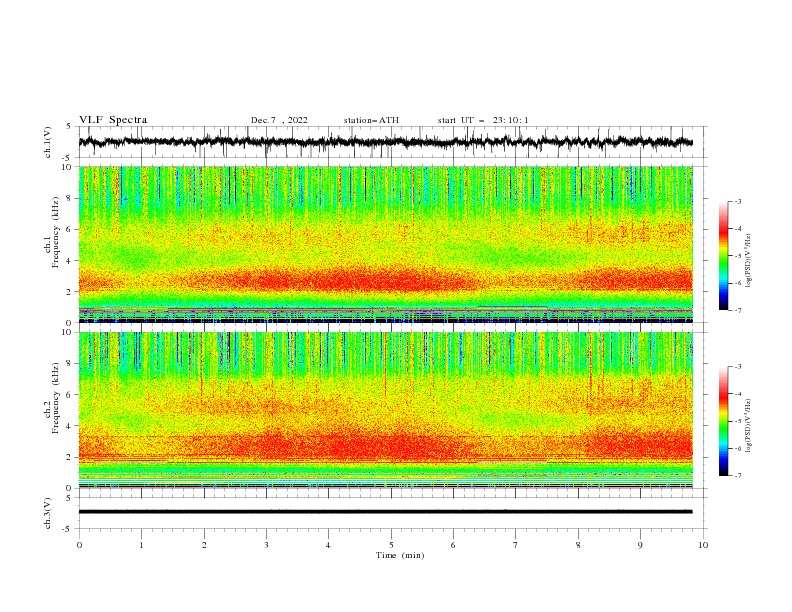Screen dimensions: 792x612
Task: Click the ch.1 colorbar label "-7"
Action: point(738,310)
